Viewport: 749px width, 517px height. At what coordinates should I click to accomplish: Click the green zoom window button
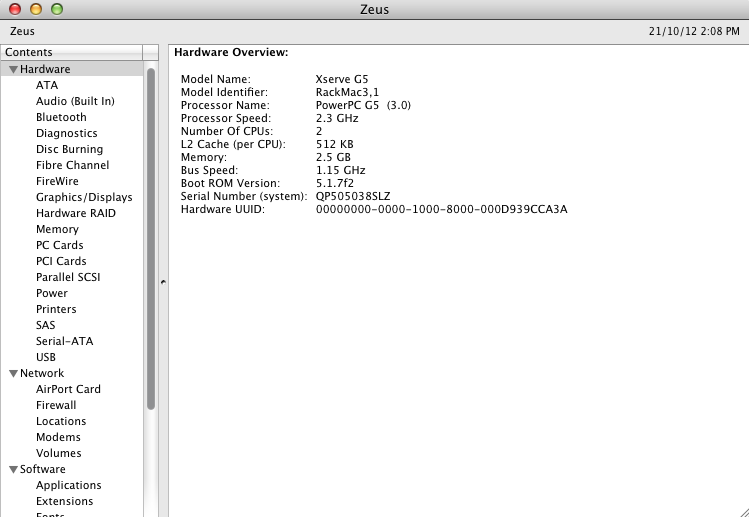click(x=57, y=9)
